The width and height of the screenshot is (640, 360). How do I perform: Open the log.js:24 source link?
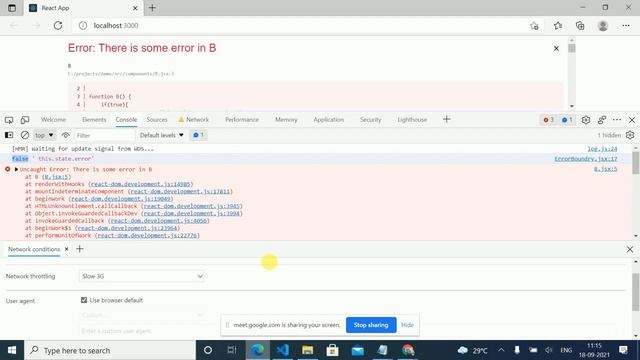[x=602, y=149]
